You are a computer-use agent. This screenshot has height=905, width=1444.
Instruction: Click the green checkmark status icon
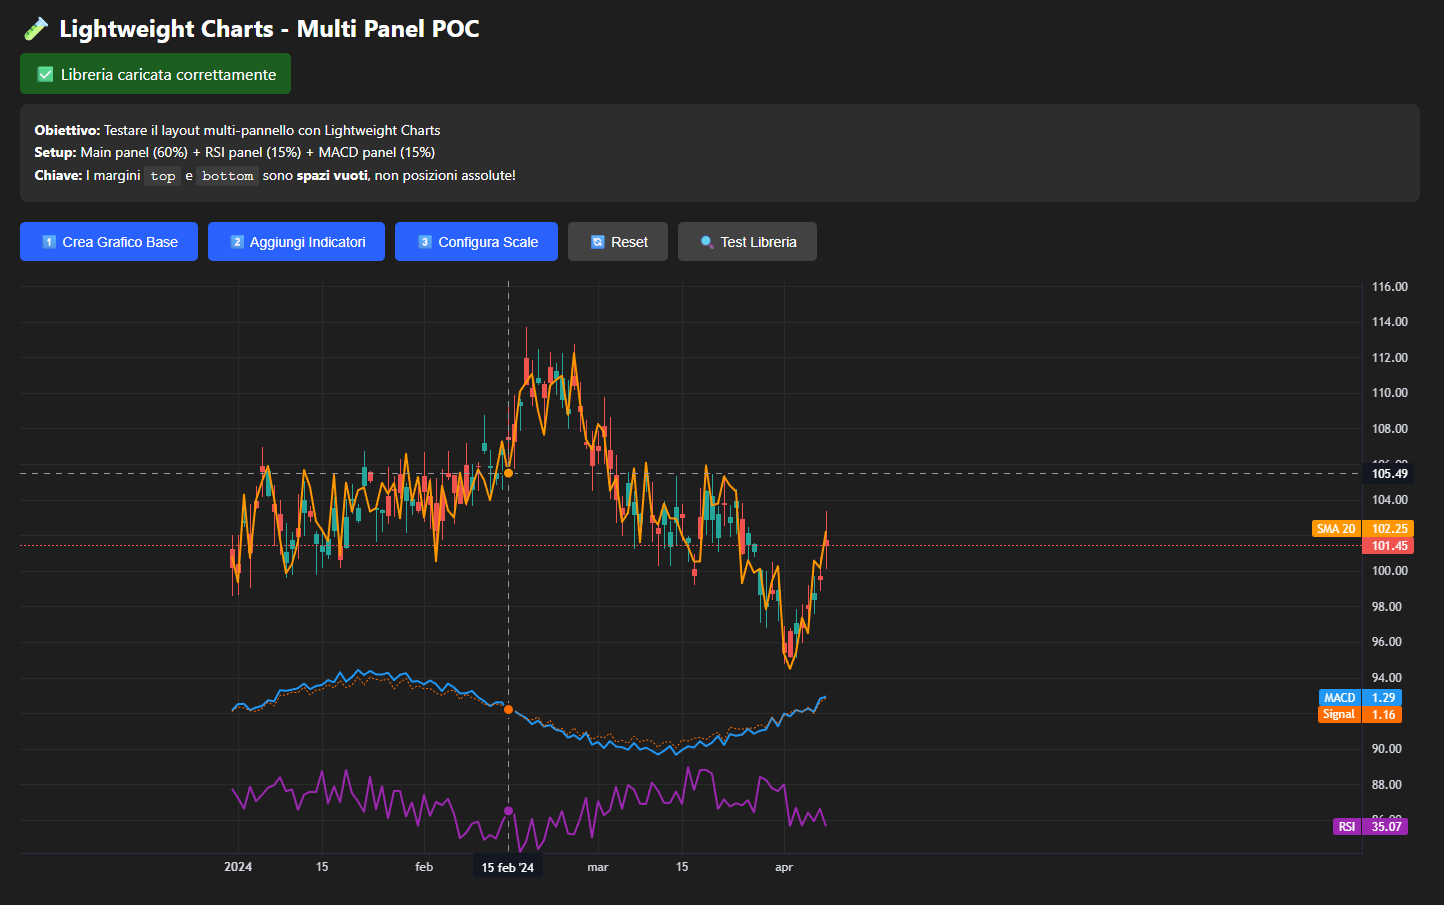45,75
